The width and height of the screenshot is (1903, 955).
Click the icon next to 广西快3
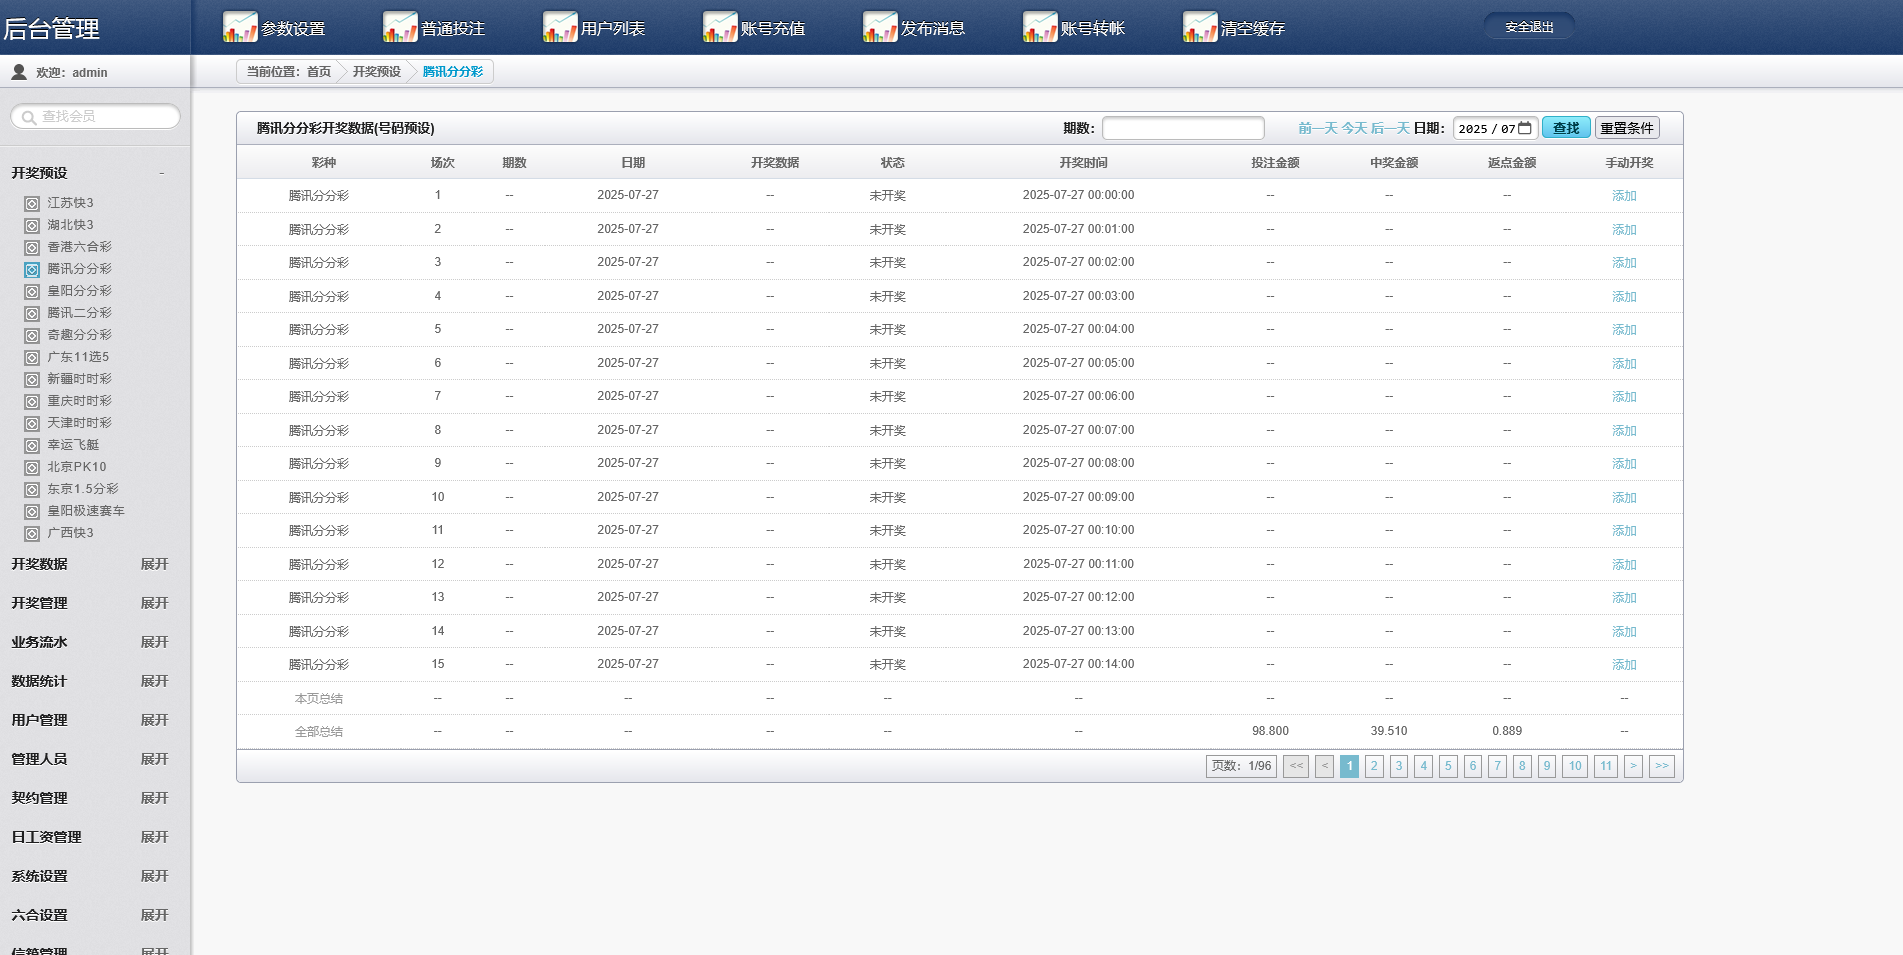(x=32, y=533)
